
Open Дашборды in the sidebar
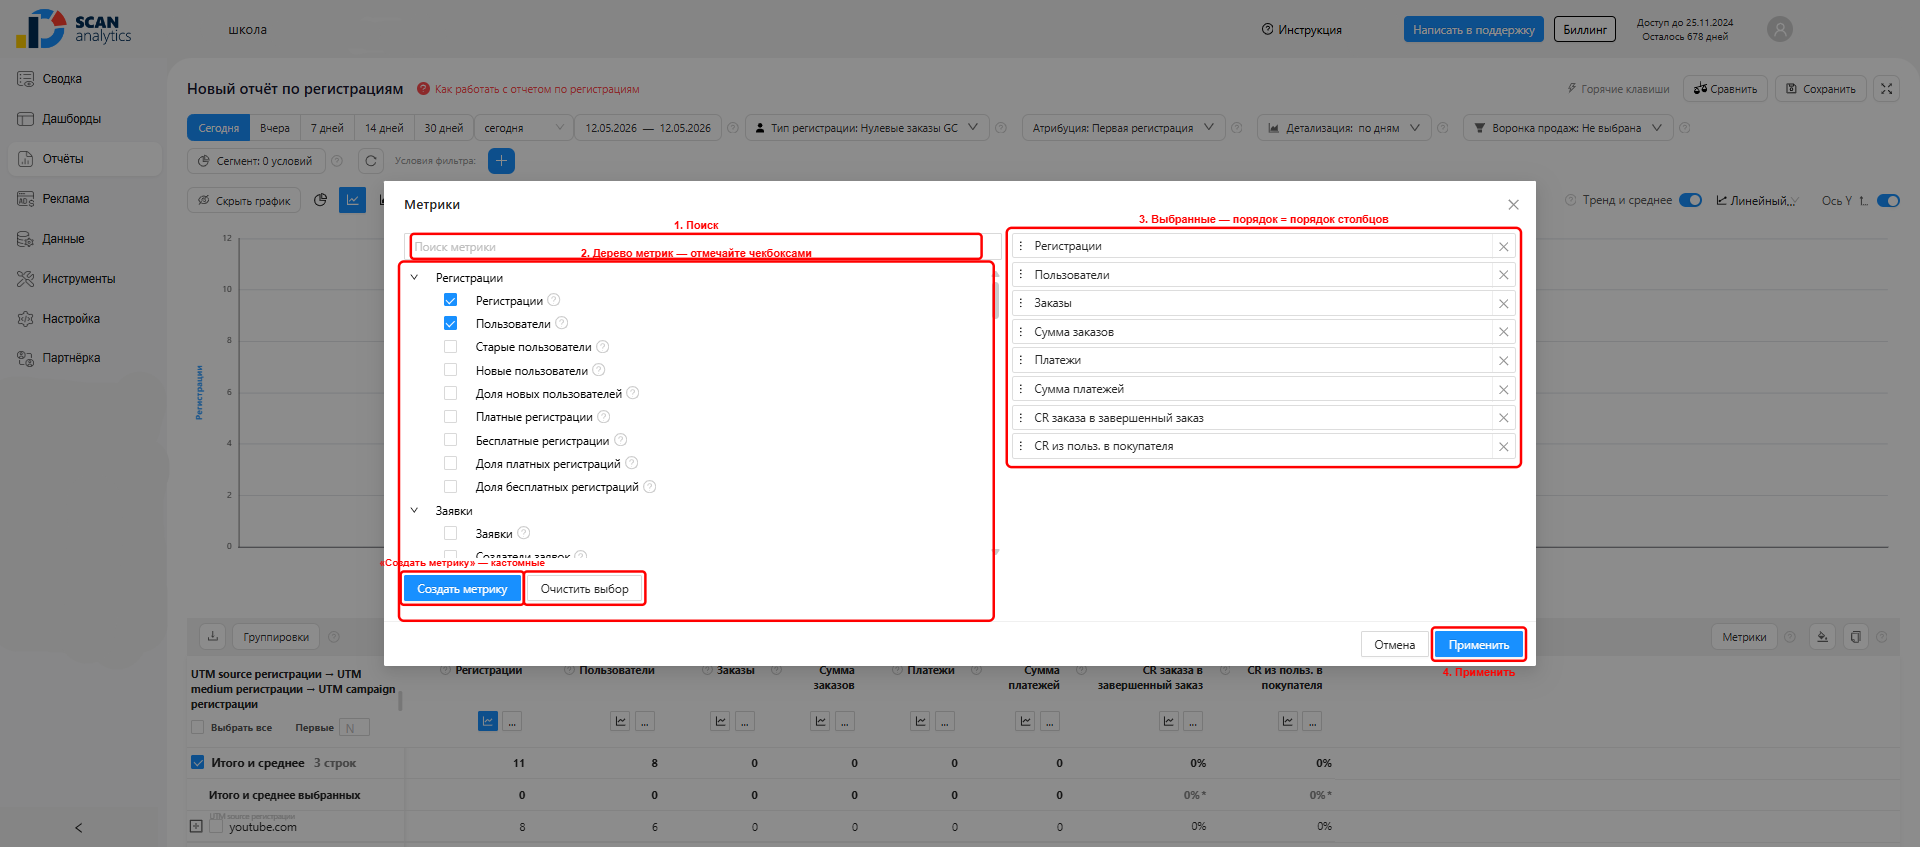(71, 119)
